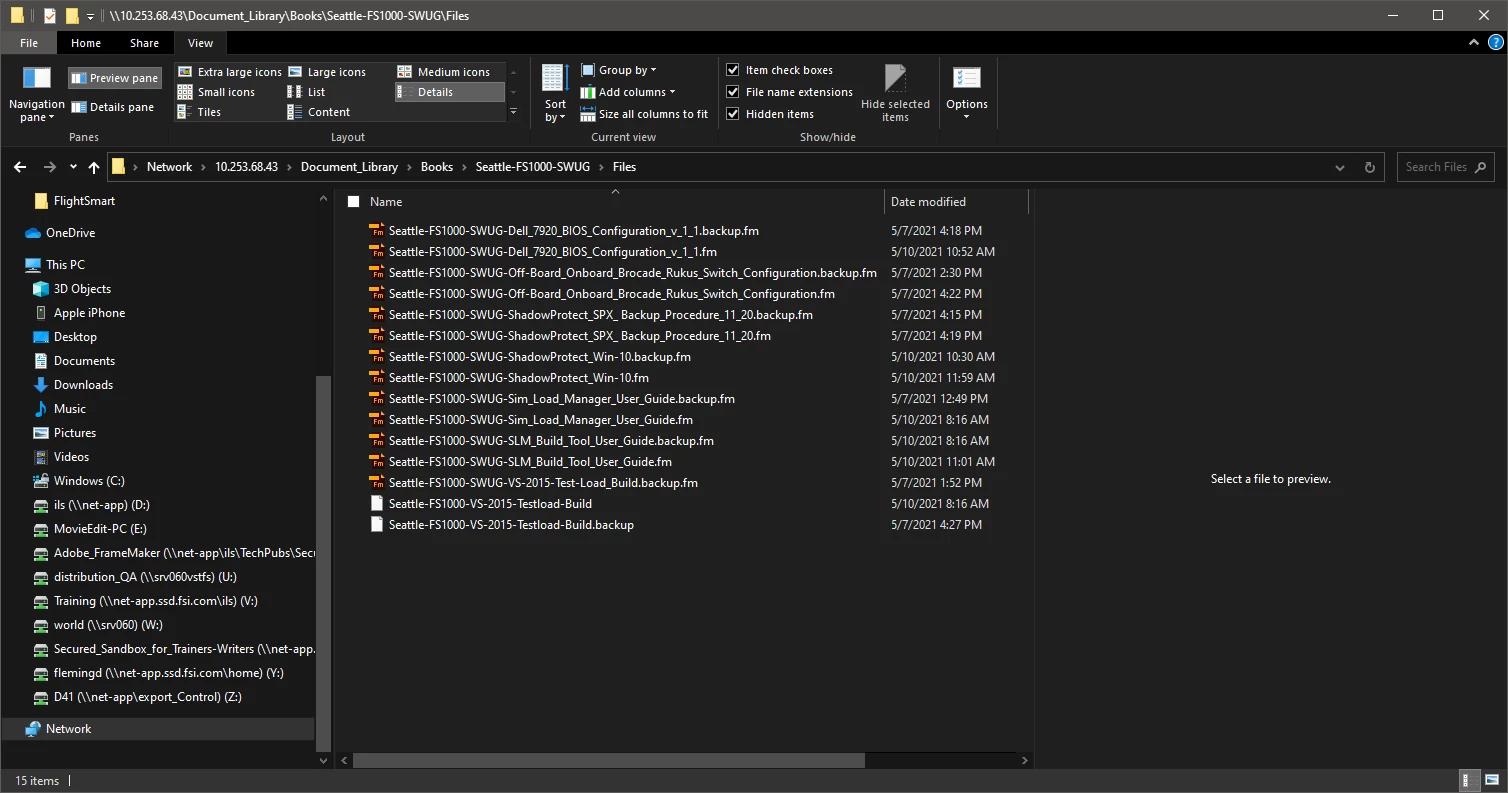Select Network in navigation pane
This screenshot has height=793, width=1508.
tap(68, 729)
